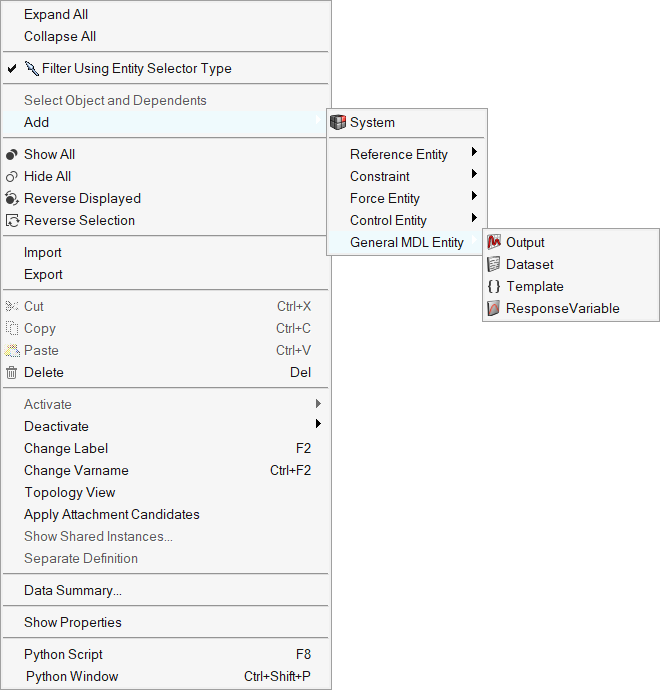Click the Reverse Selection icon

pyautogui.click(x=12, y=220)
